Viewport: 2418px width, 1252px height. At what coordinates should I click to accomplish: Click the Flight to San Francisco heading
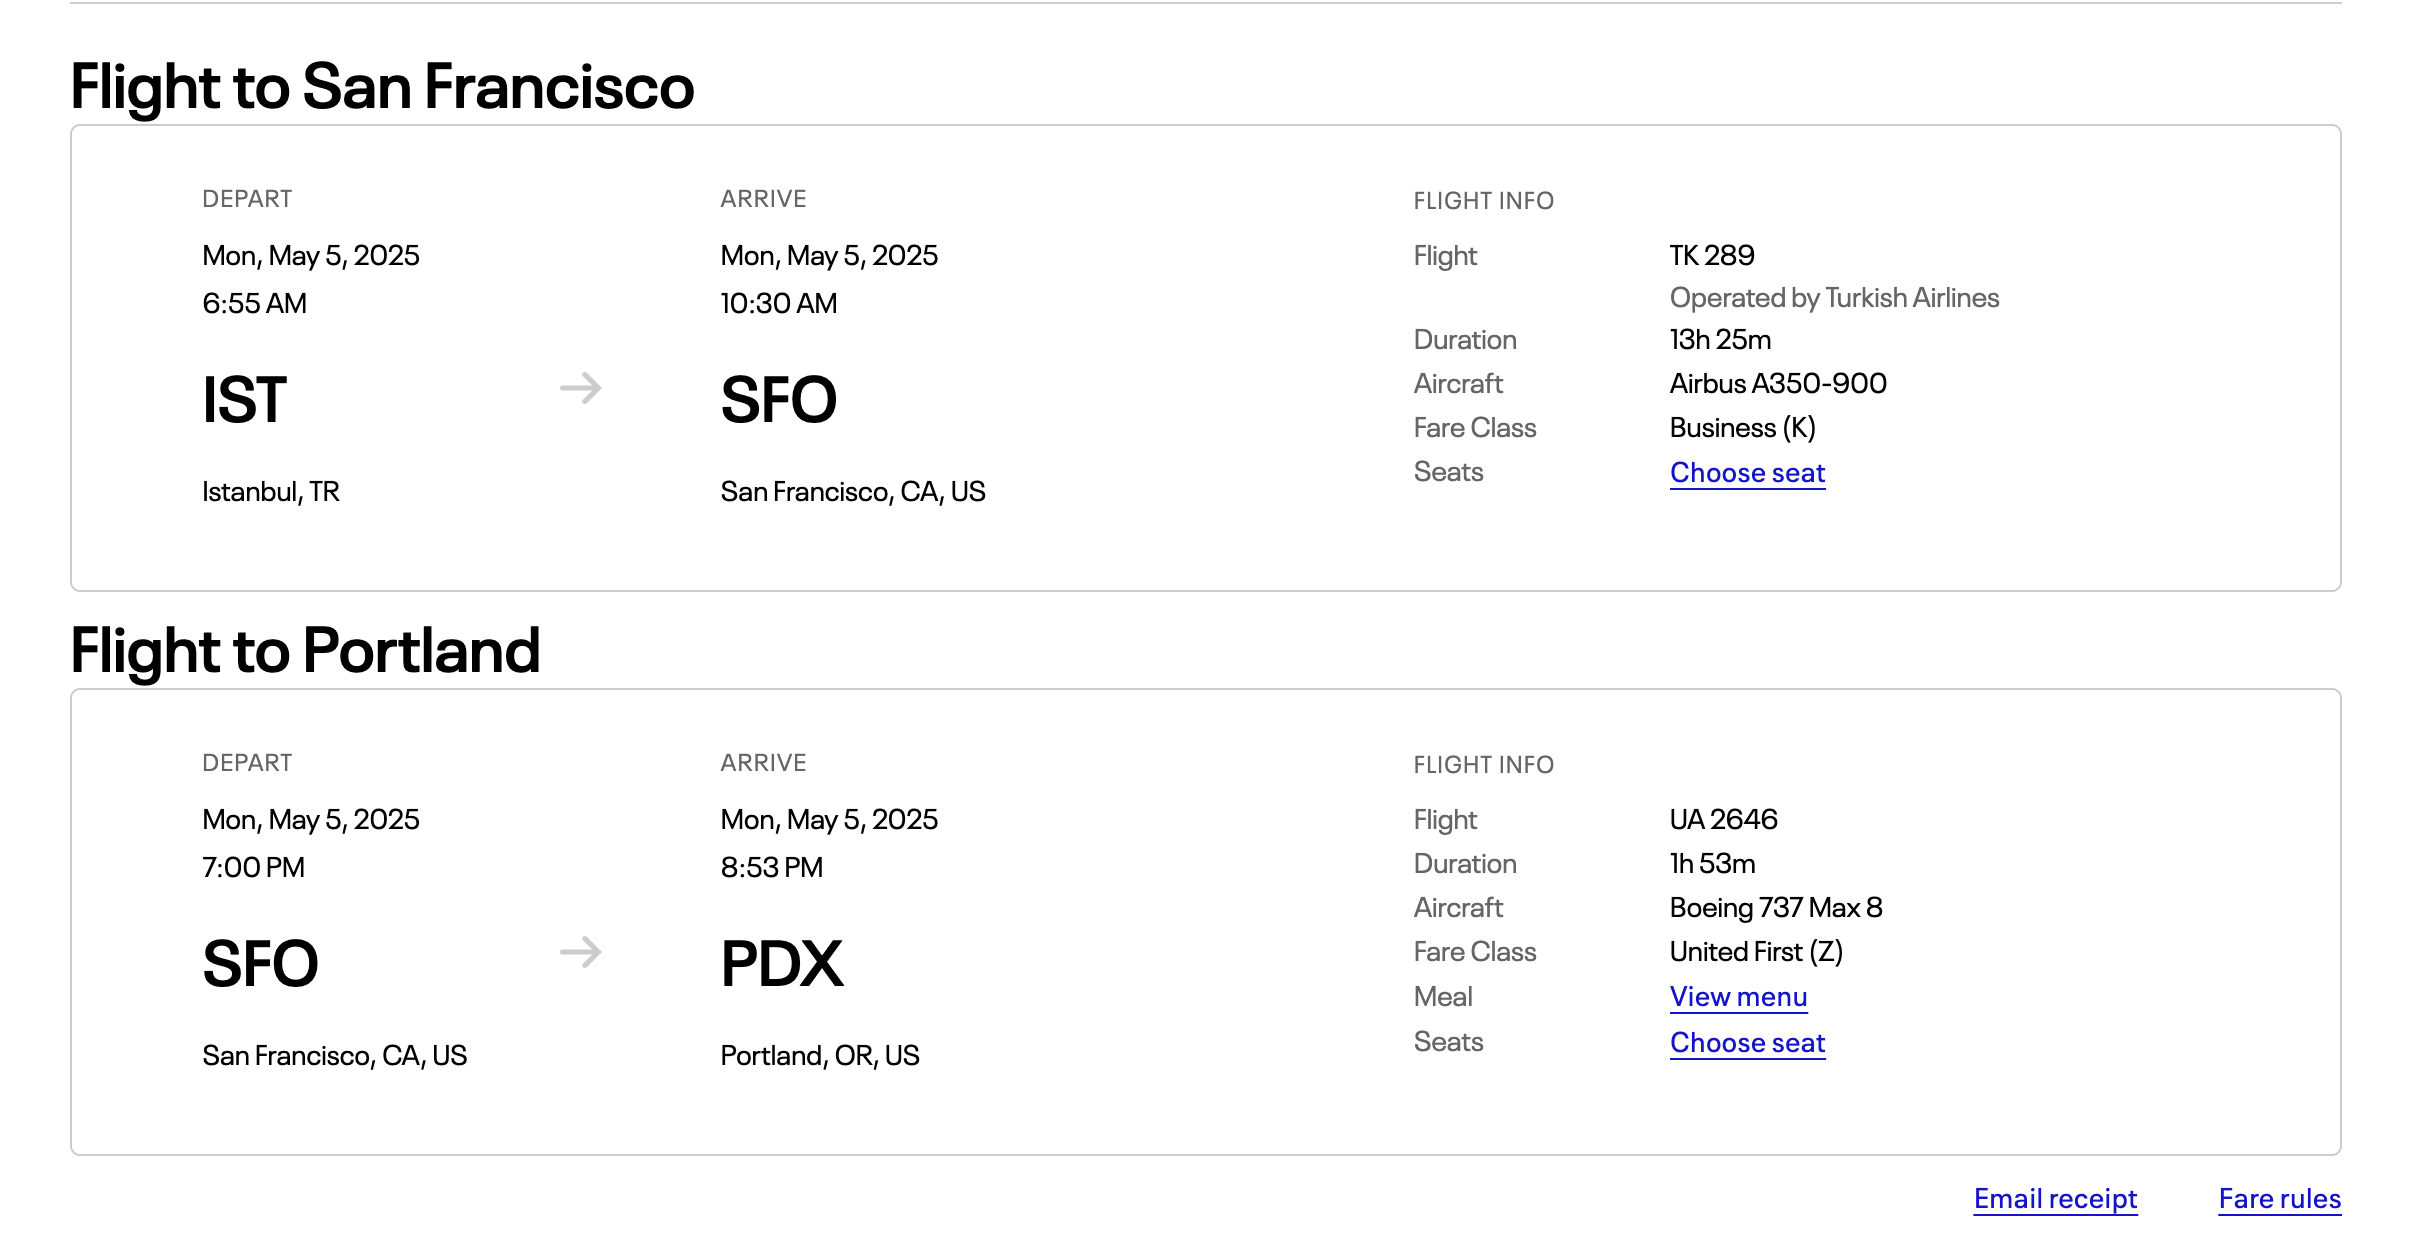382,86
